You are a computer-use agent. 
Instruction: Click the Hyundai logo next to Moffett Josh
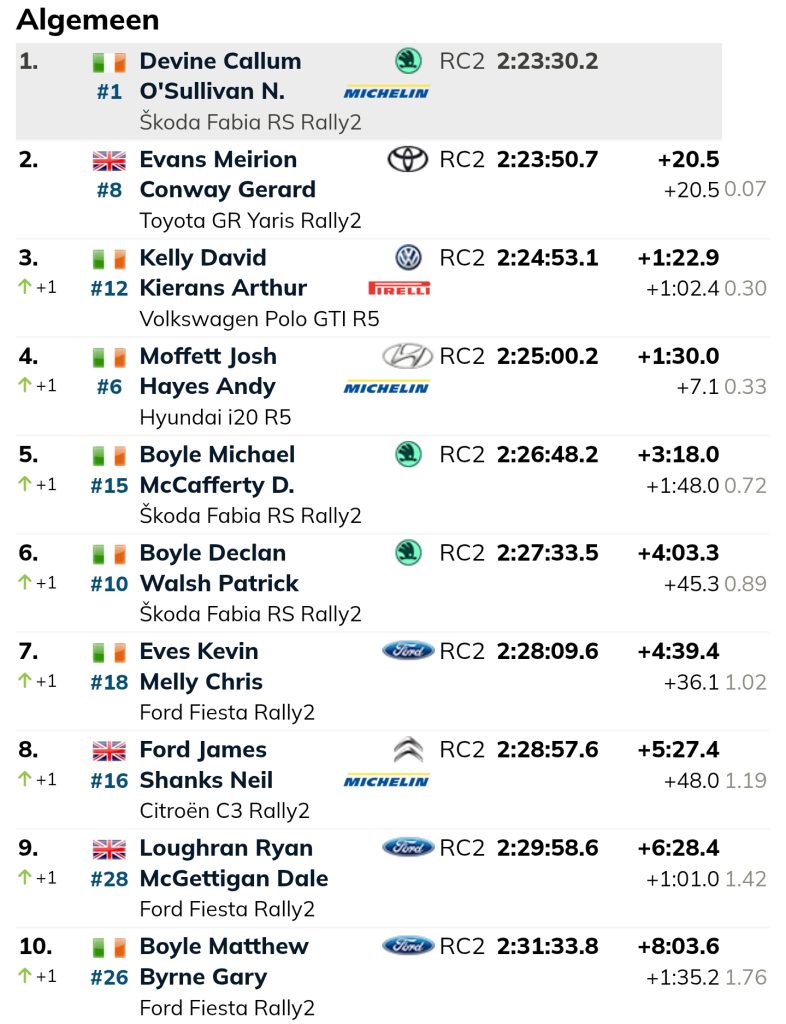[x=407, y=356]
